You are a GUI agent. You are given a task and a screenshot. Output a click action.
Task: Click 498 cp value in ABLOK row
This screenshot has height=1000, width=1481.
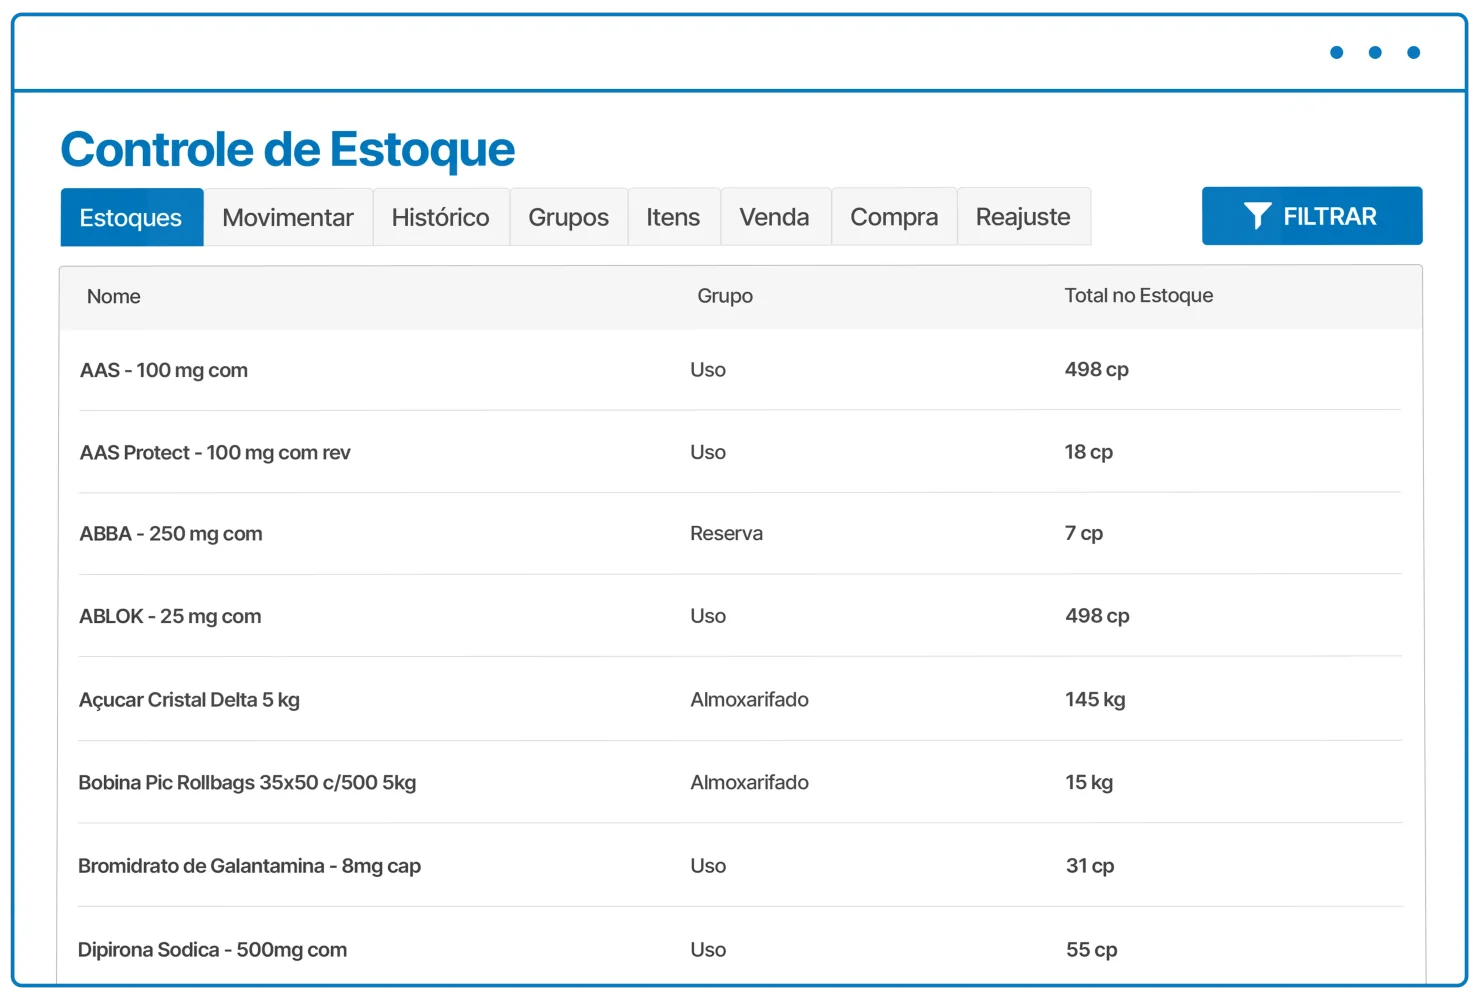point(1097,616)
